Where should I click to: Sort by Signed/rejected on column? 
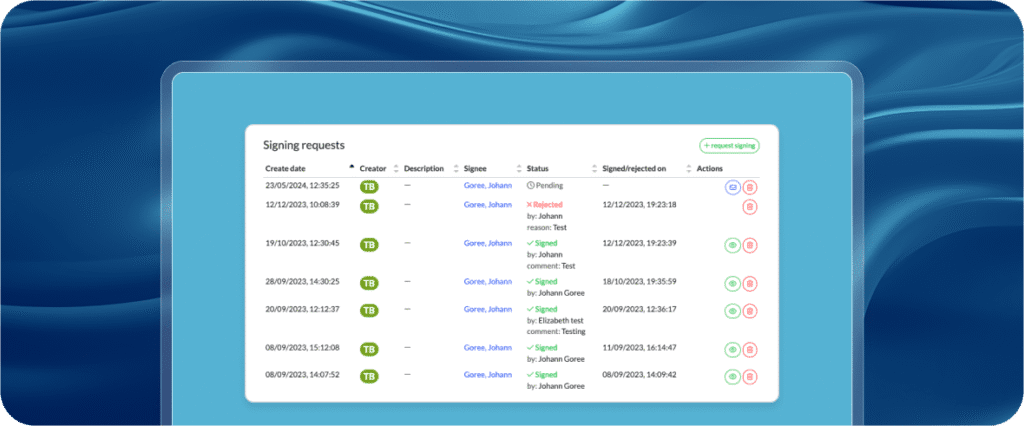coord(634,168)
